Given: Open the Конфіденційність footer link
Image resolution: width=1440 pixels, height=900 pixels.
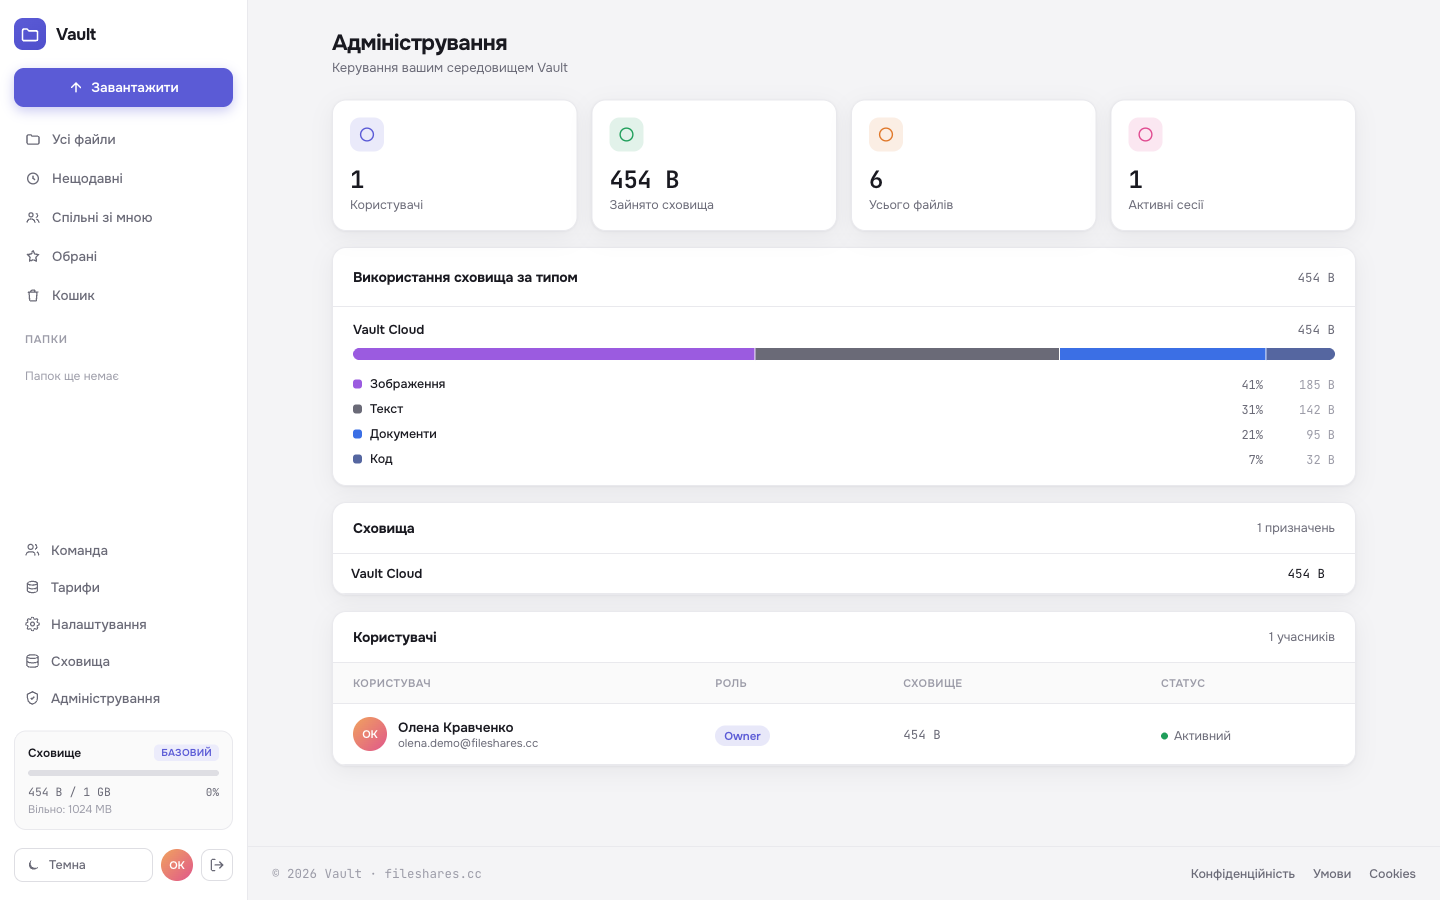Looking at the screenshot, I should click(1242, 874).
